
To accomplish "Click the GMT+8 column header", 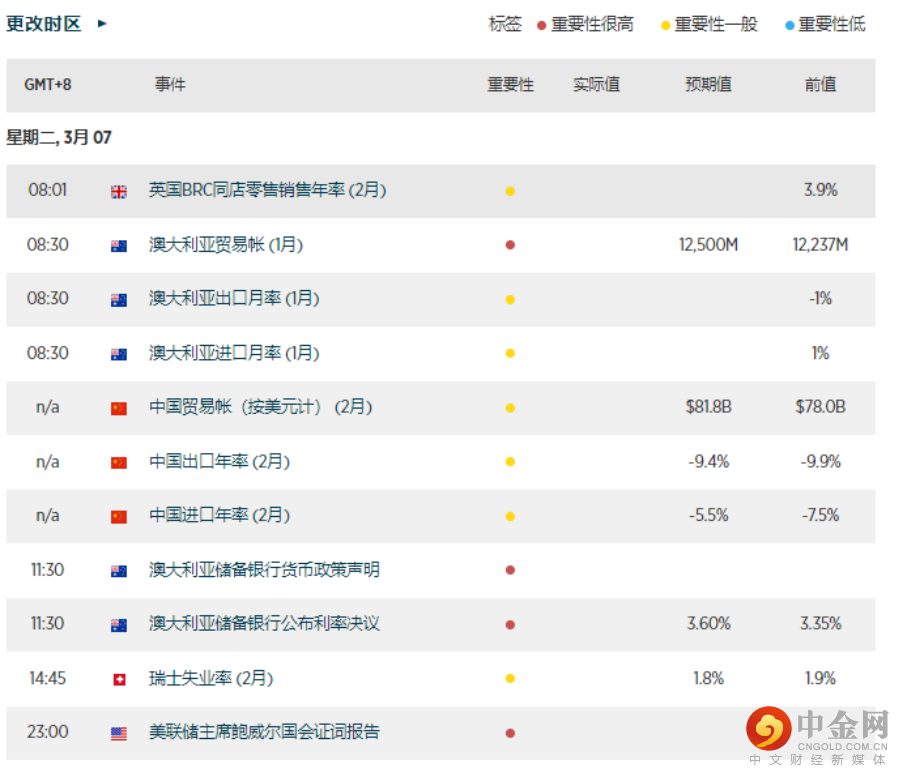I will (x=48, y=85).
